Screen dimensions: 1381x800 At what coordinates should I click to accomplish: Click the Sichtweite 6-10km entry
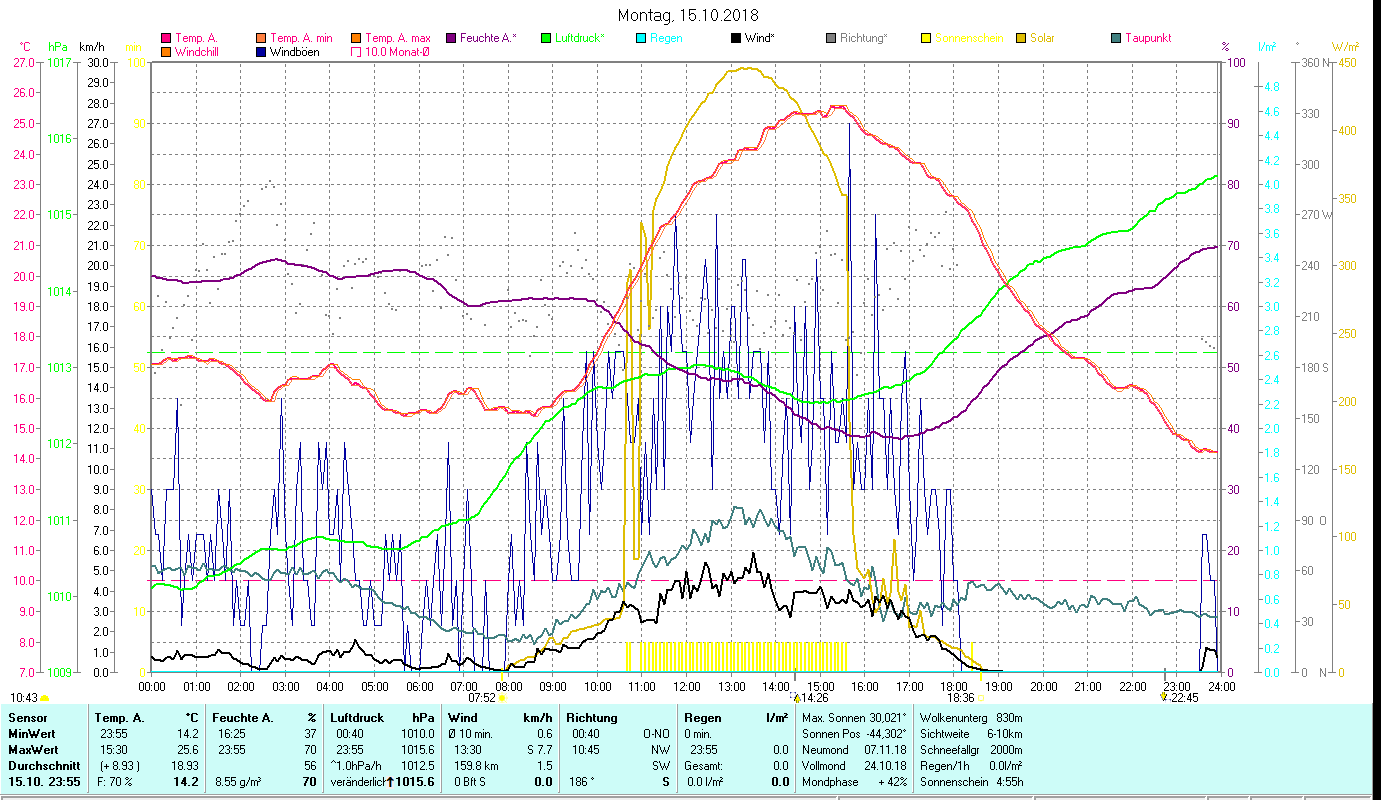coord(971,734)
